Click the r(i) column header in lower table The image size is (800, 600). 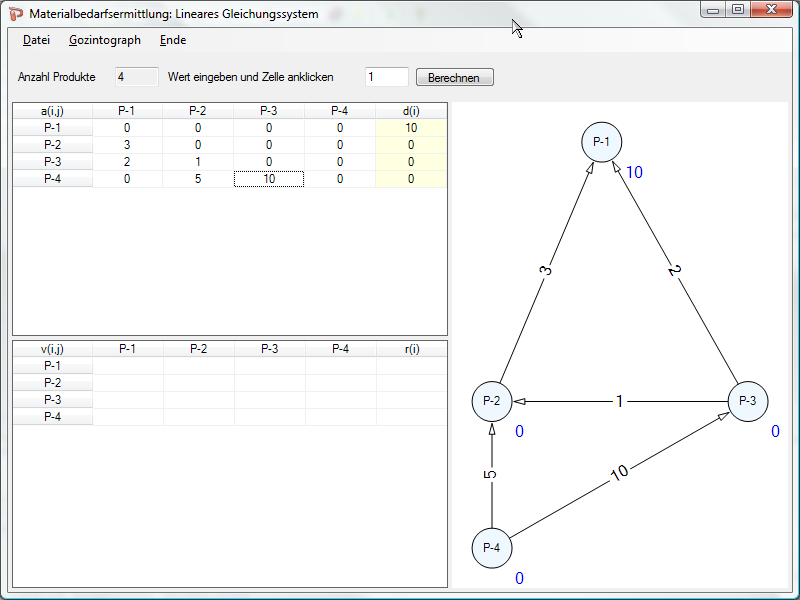tap(411, 349)
